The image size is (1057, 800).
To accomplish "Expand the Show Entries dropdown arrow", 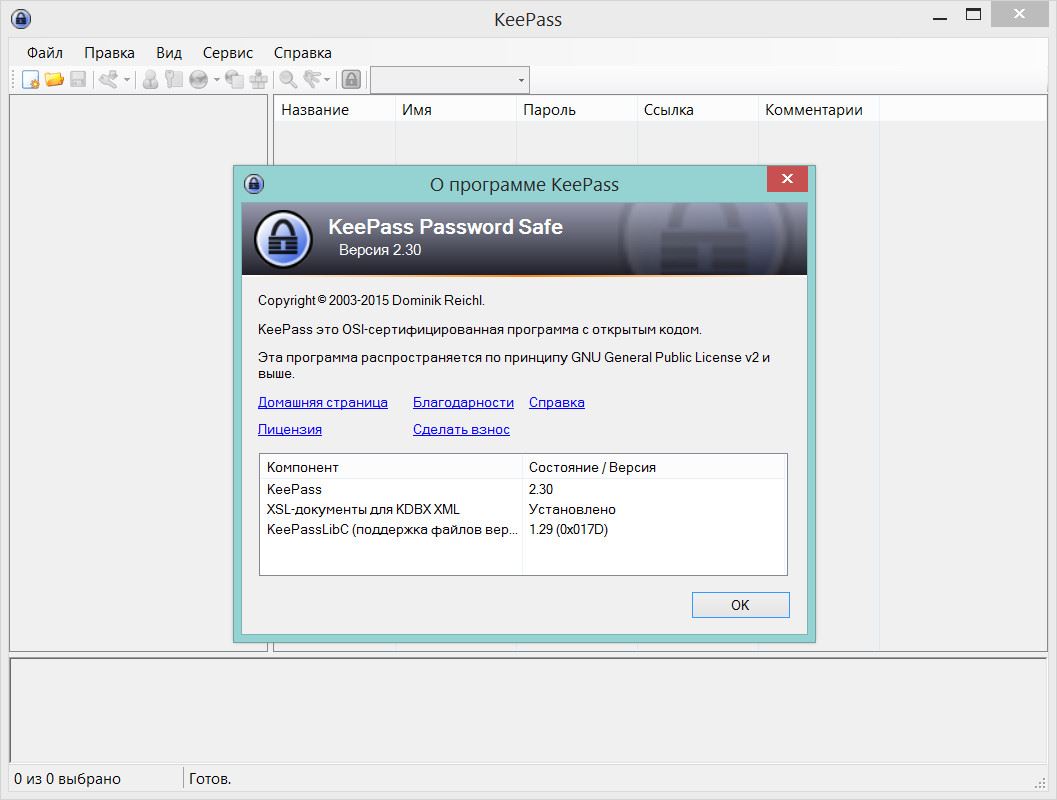I will pyautogui.click(x=327, y=80).
